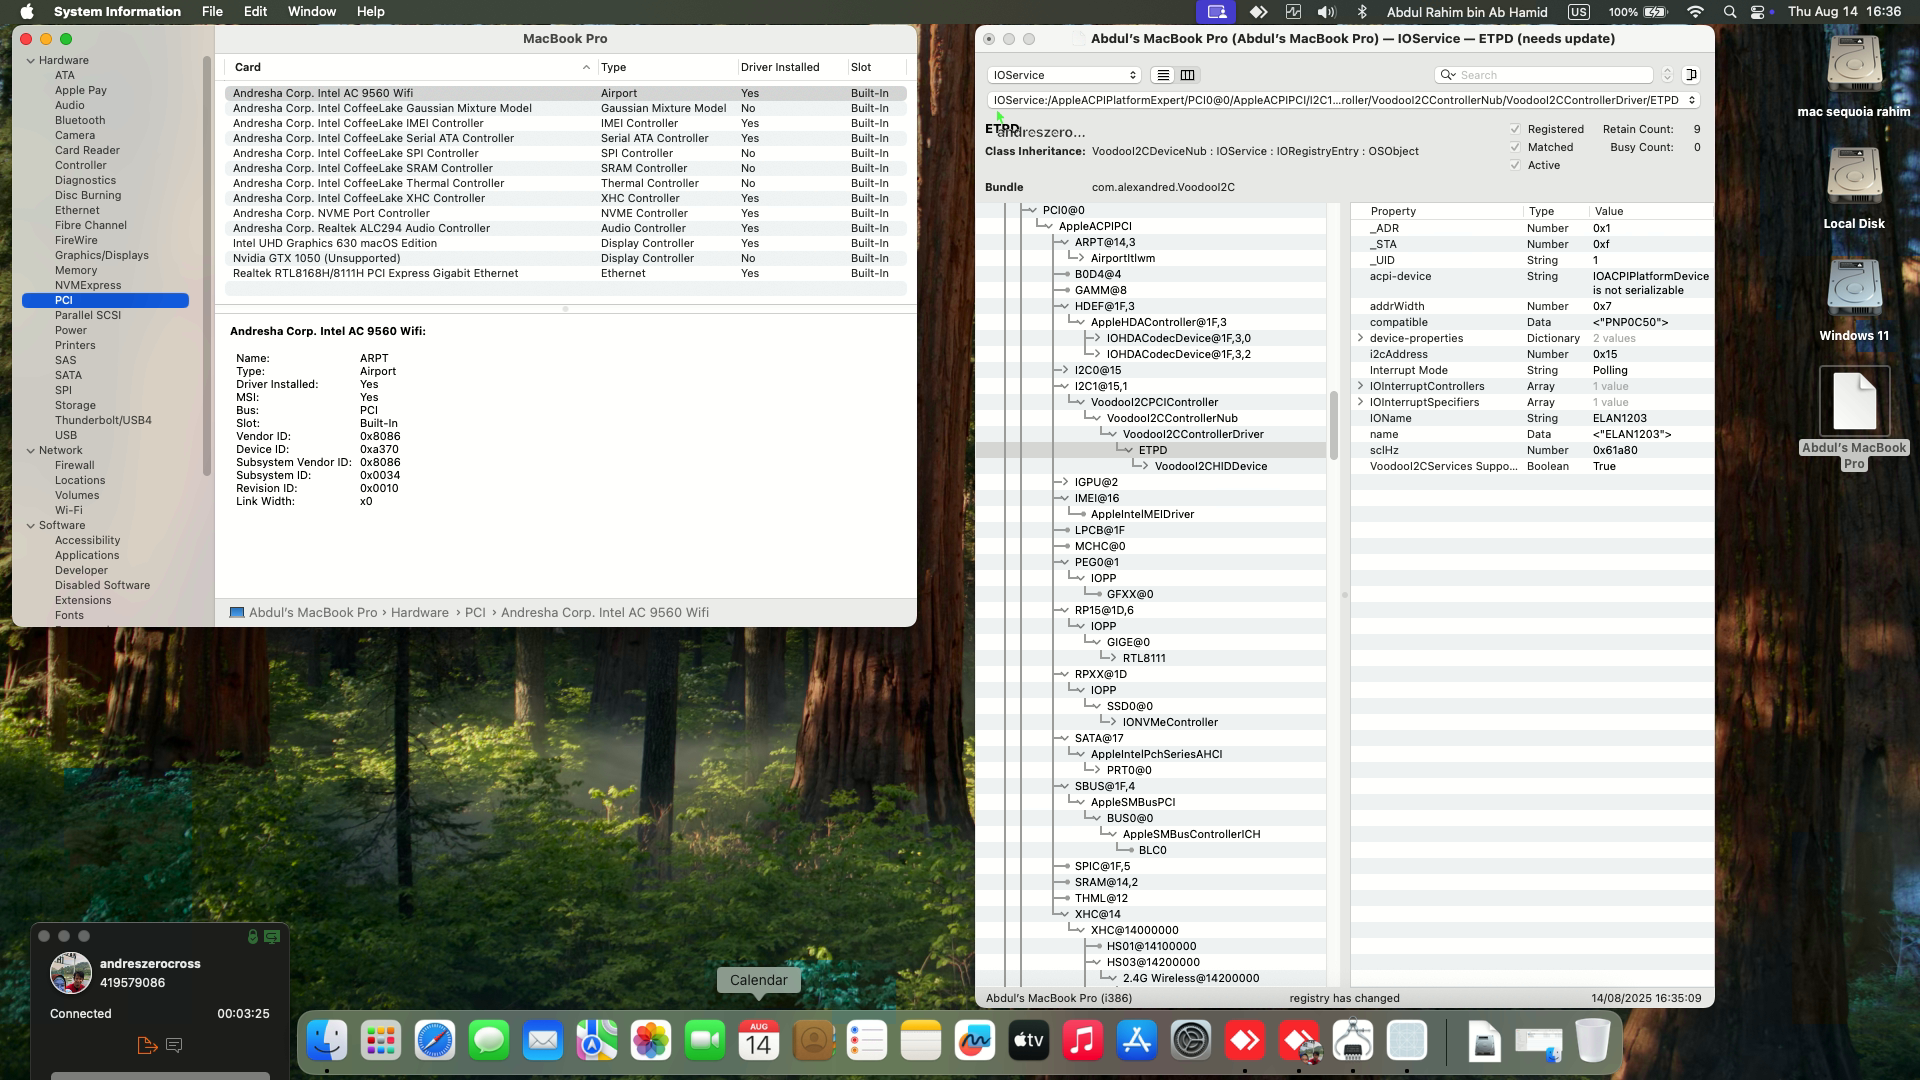Screen dimensions: 1920x1080
Task: Open the Window menu
Action: tap(312, 12)
